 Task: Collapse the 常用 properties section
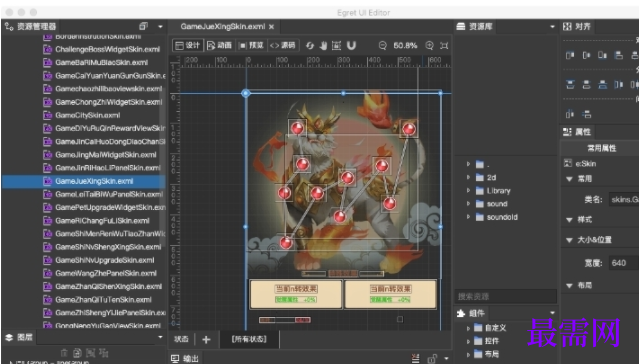click(x=569, y=179)
